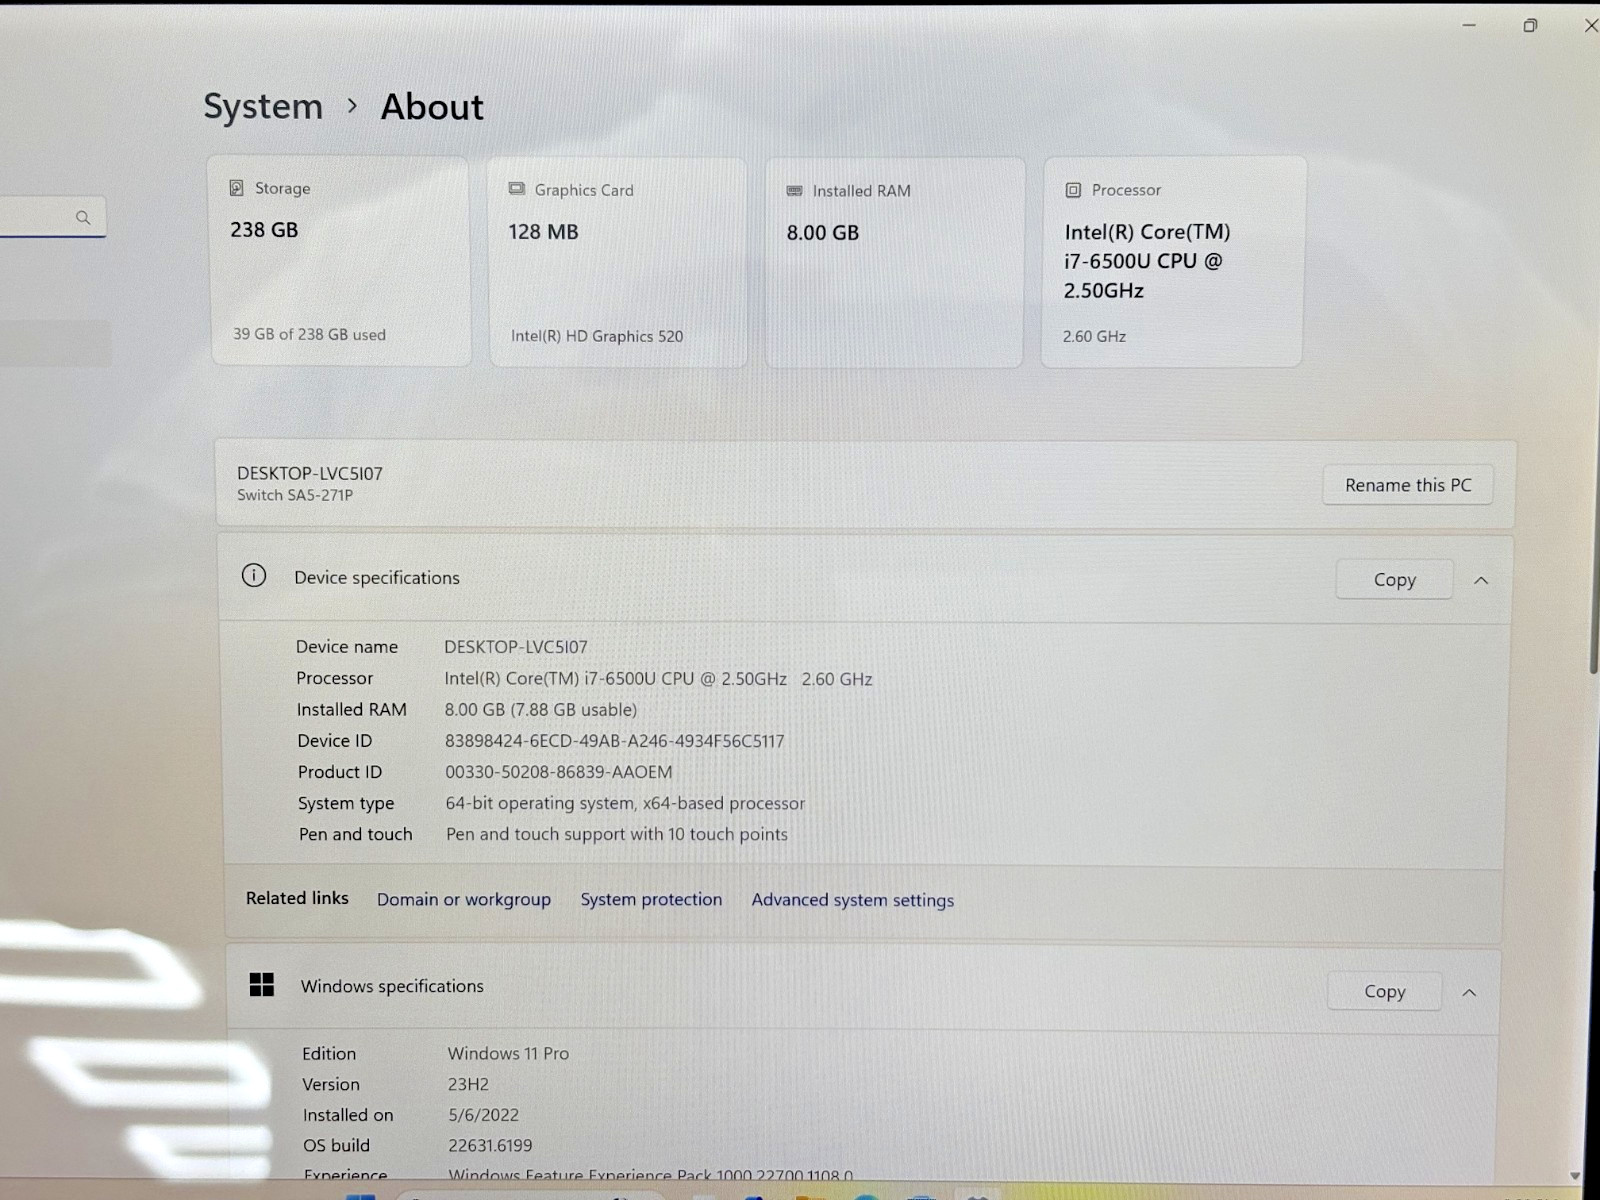Restore down the Settings window
The width and height of the screenshot is (1600, 1200).
click(x=1530, y=25)
